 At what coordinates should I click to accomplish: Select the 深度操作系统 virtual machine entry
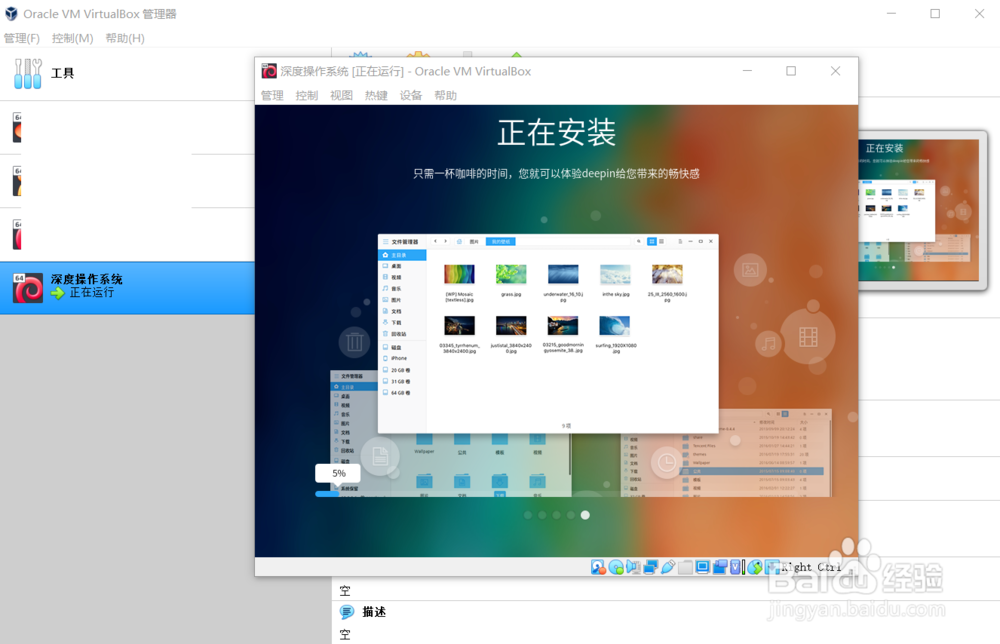(x=128, y=288)
